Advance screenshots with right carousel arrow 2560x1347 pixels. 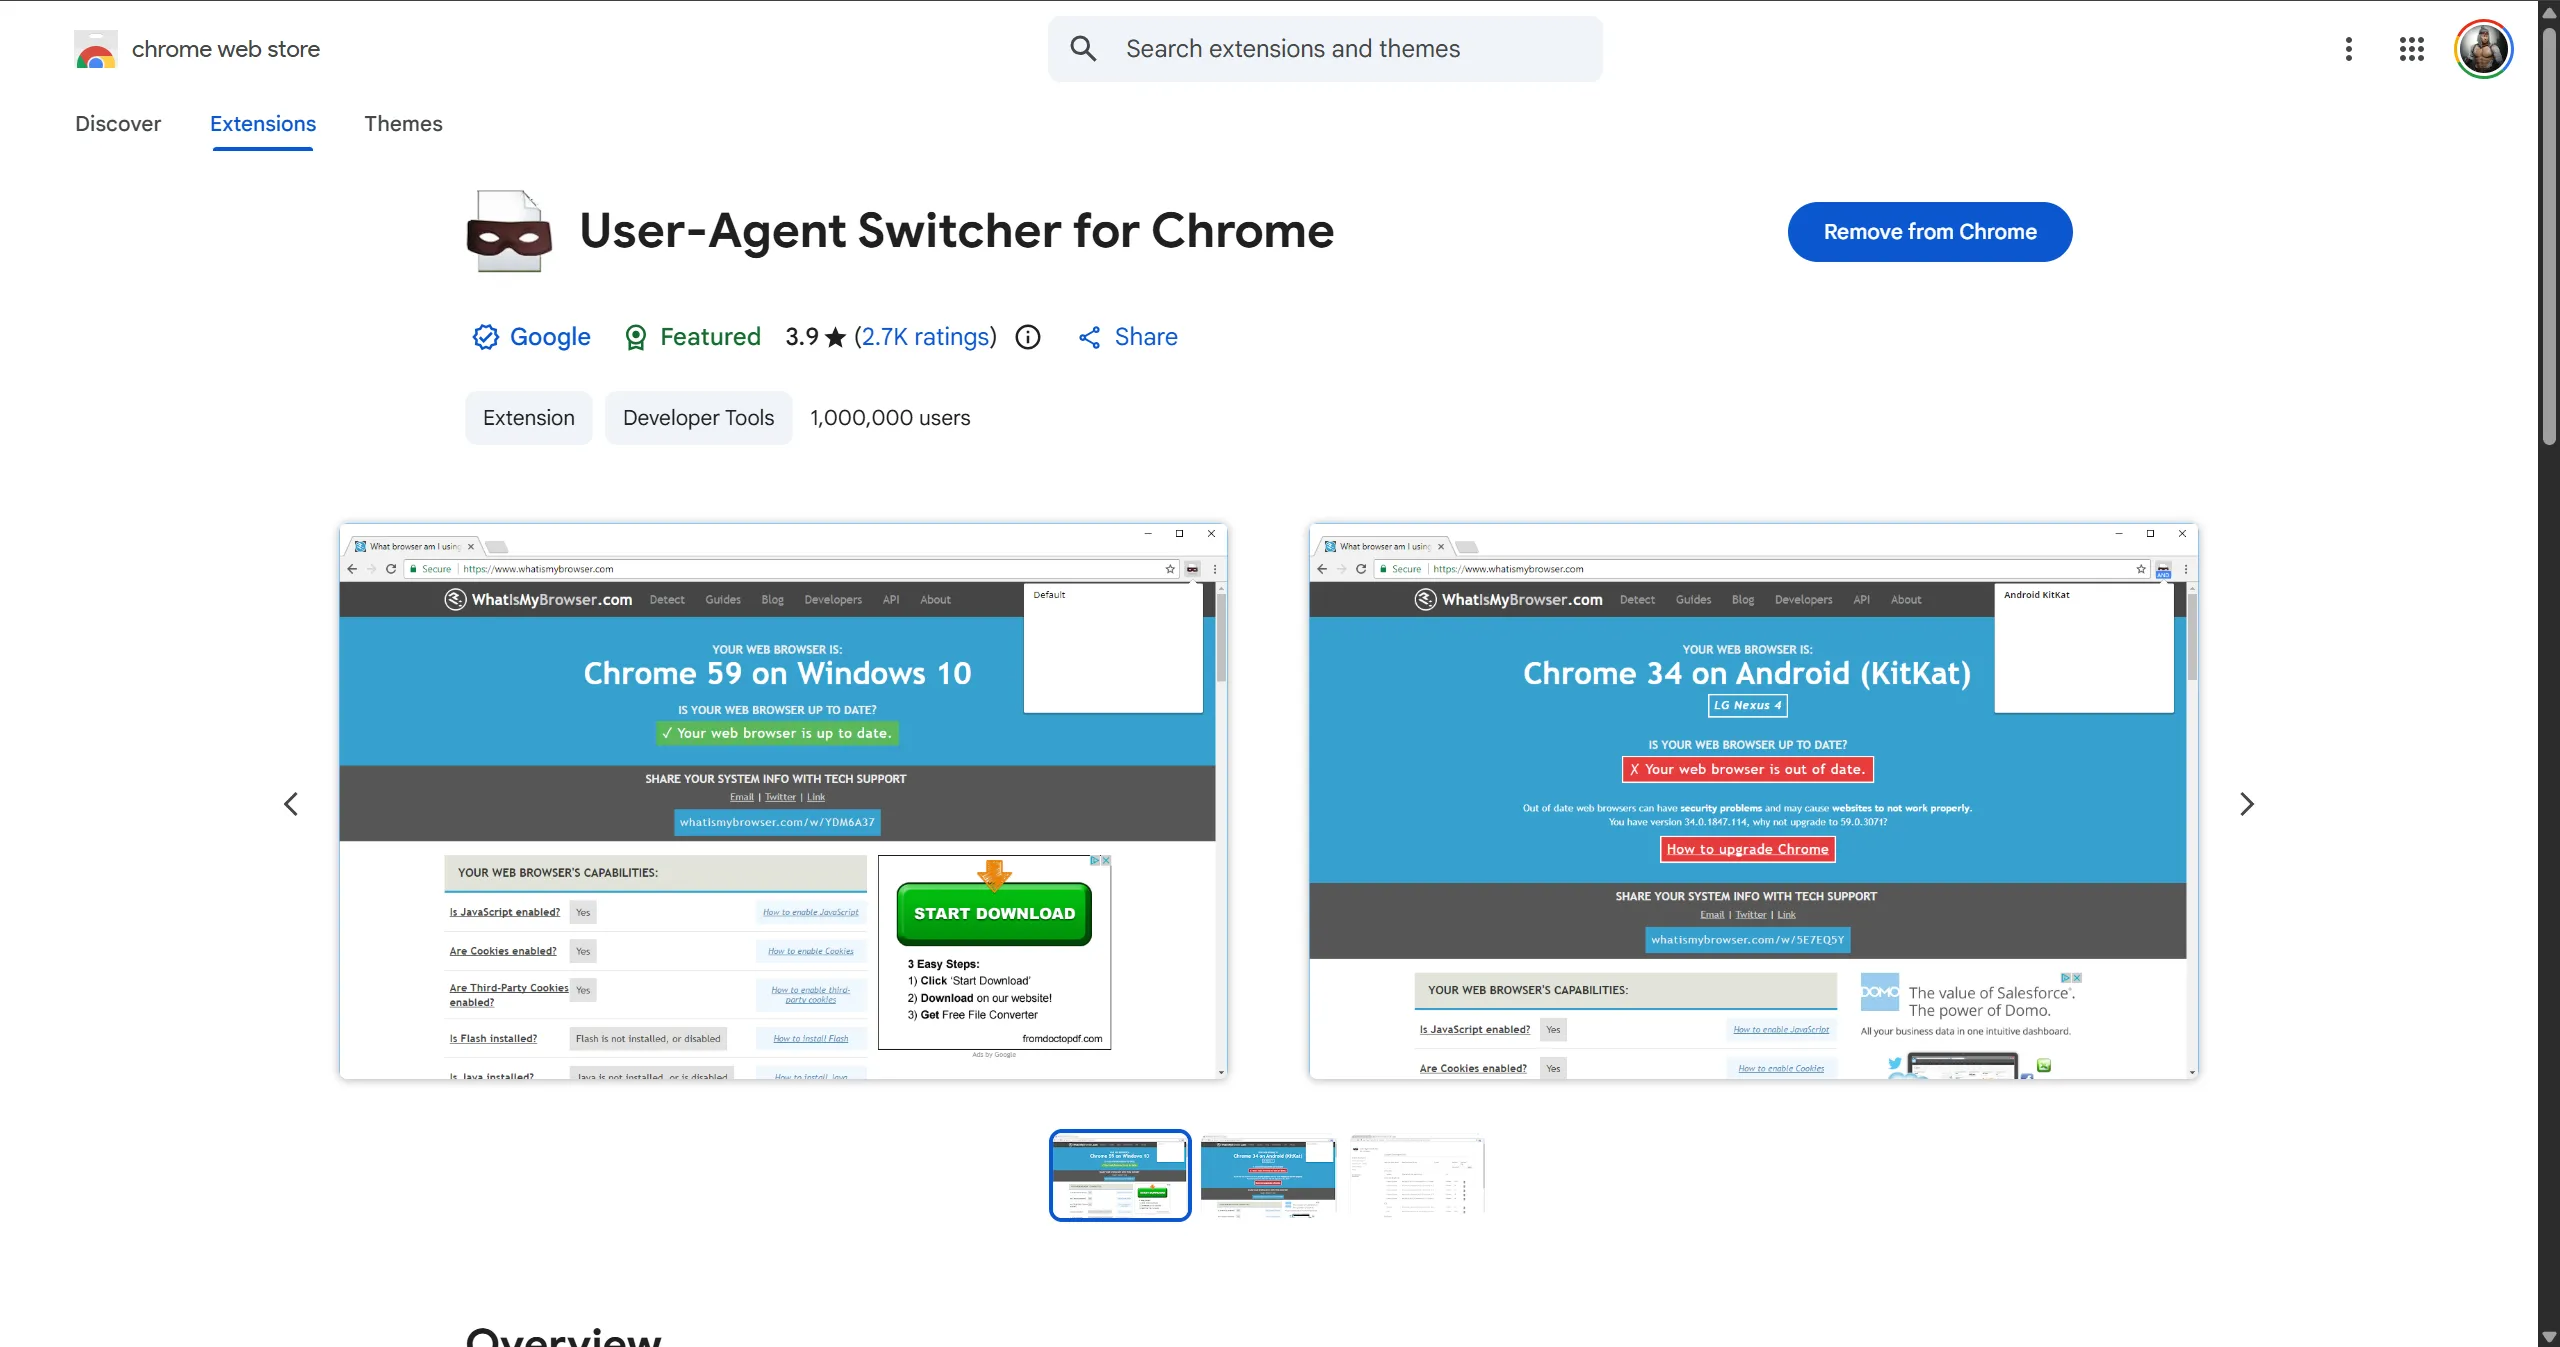[2247, 803]
